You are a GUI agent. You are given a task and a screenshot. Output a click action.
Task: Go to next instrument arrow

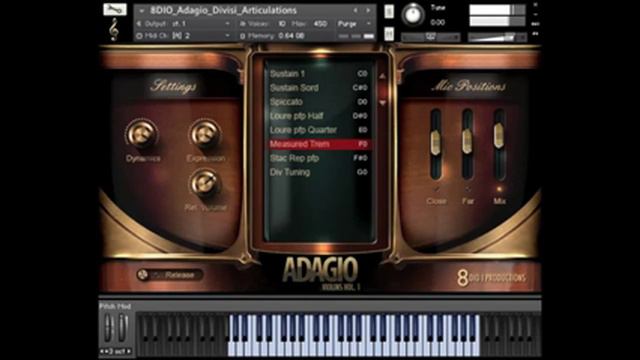click(368, 10)
